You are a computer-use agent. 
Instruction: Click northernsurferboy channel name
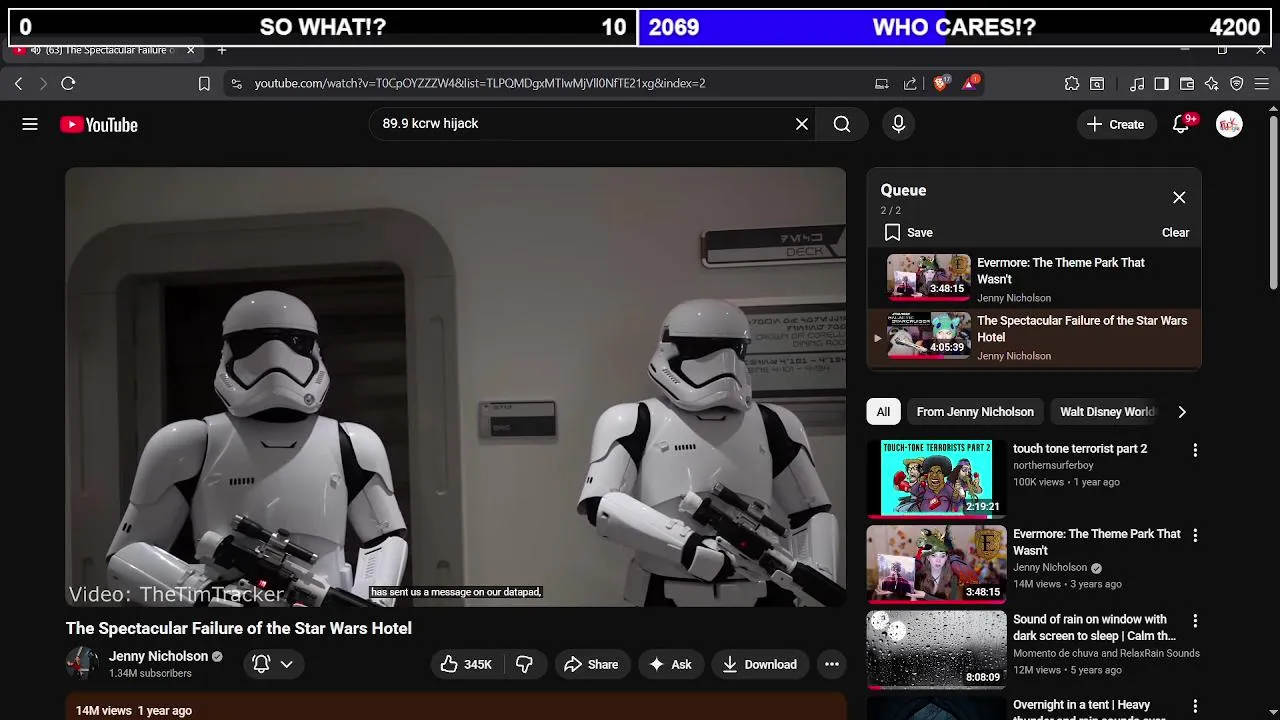(x=1053, y=466)
